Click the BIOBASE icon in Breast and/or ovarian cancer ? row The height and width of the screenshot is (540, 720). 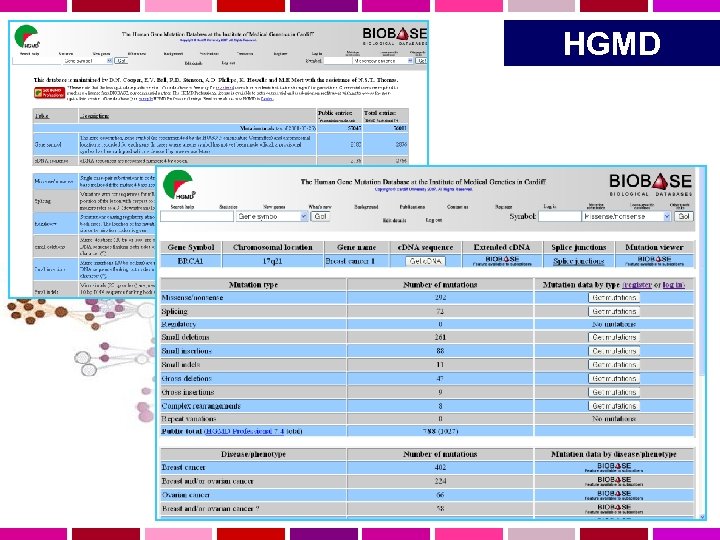[x=614, y=509]
